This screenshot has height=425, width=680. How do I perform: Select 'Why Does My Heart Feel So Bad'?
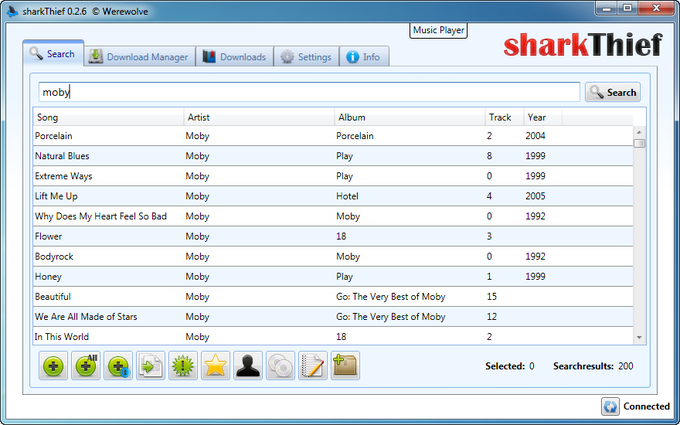point(333,216)
